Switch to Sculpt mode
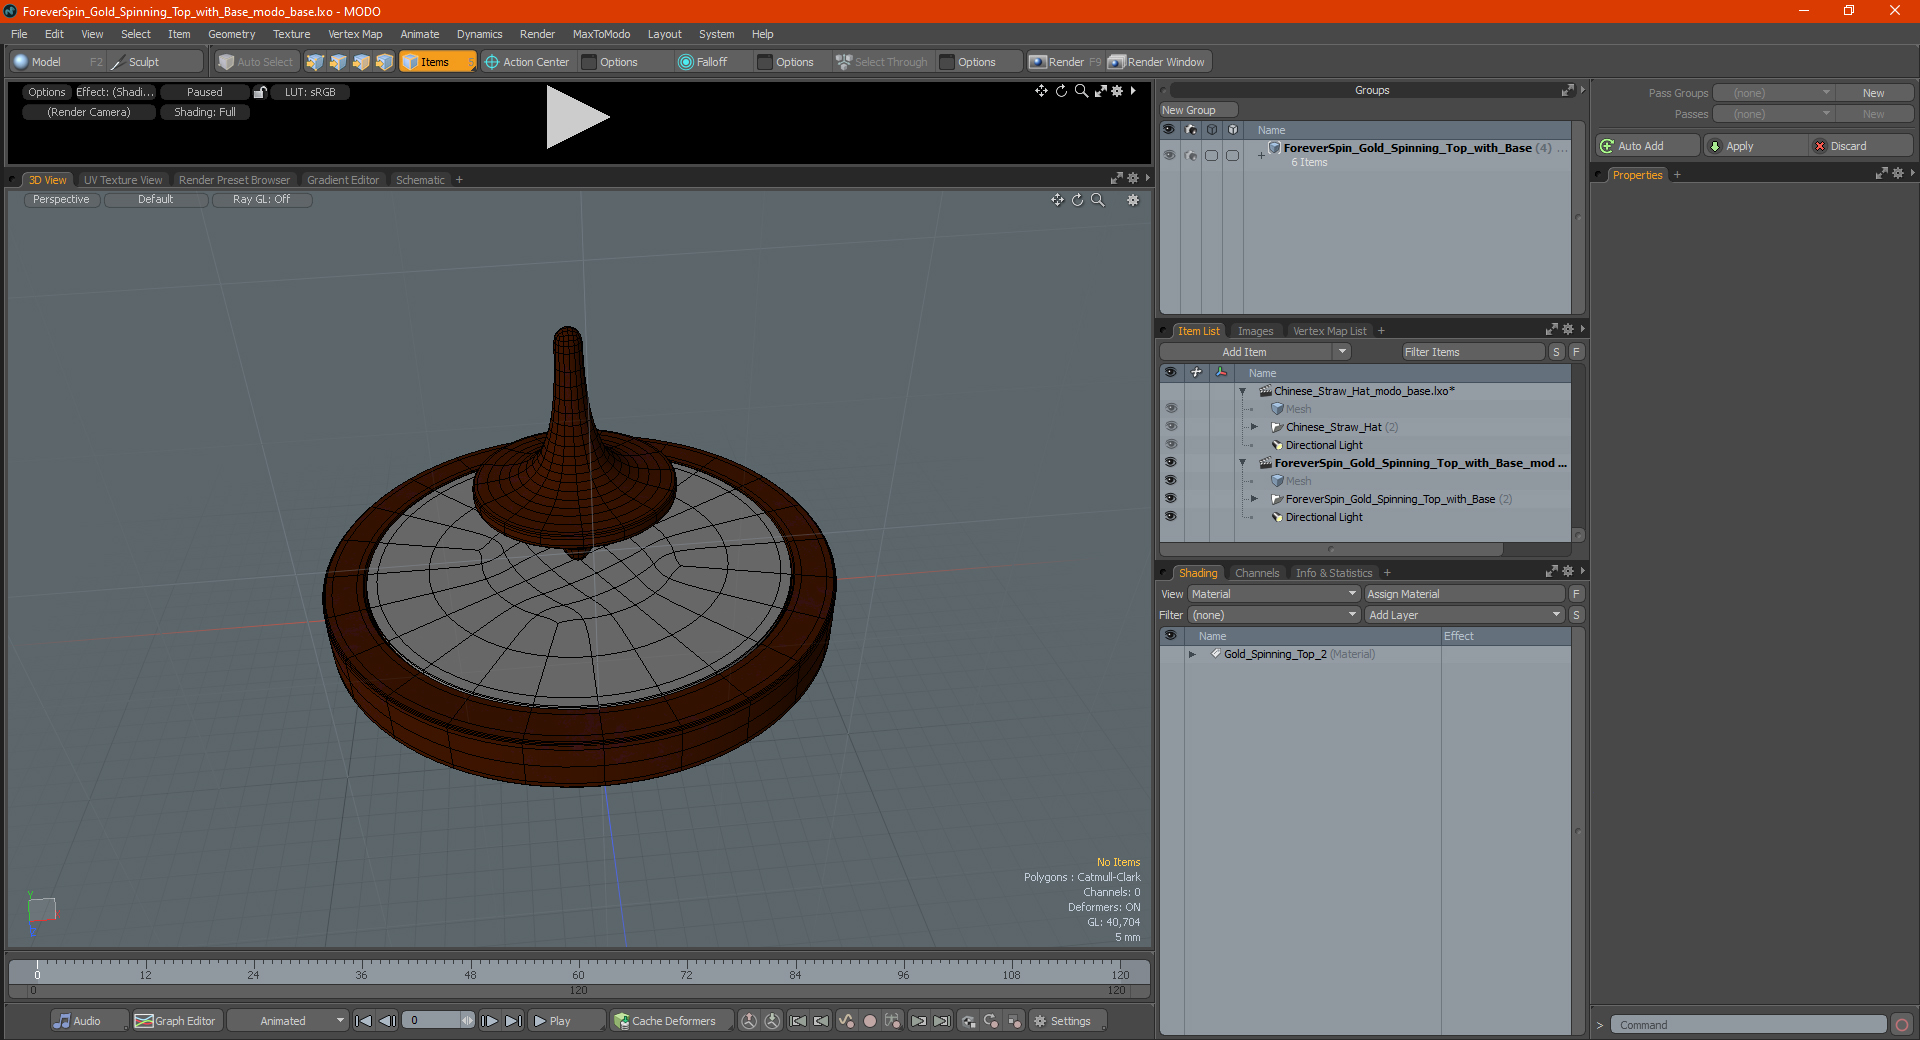The width and height of the screenshot is (1920, 1040). 155,62
